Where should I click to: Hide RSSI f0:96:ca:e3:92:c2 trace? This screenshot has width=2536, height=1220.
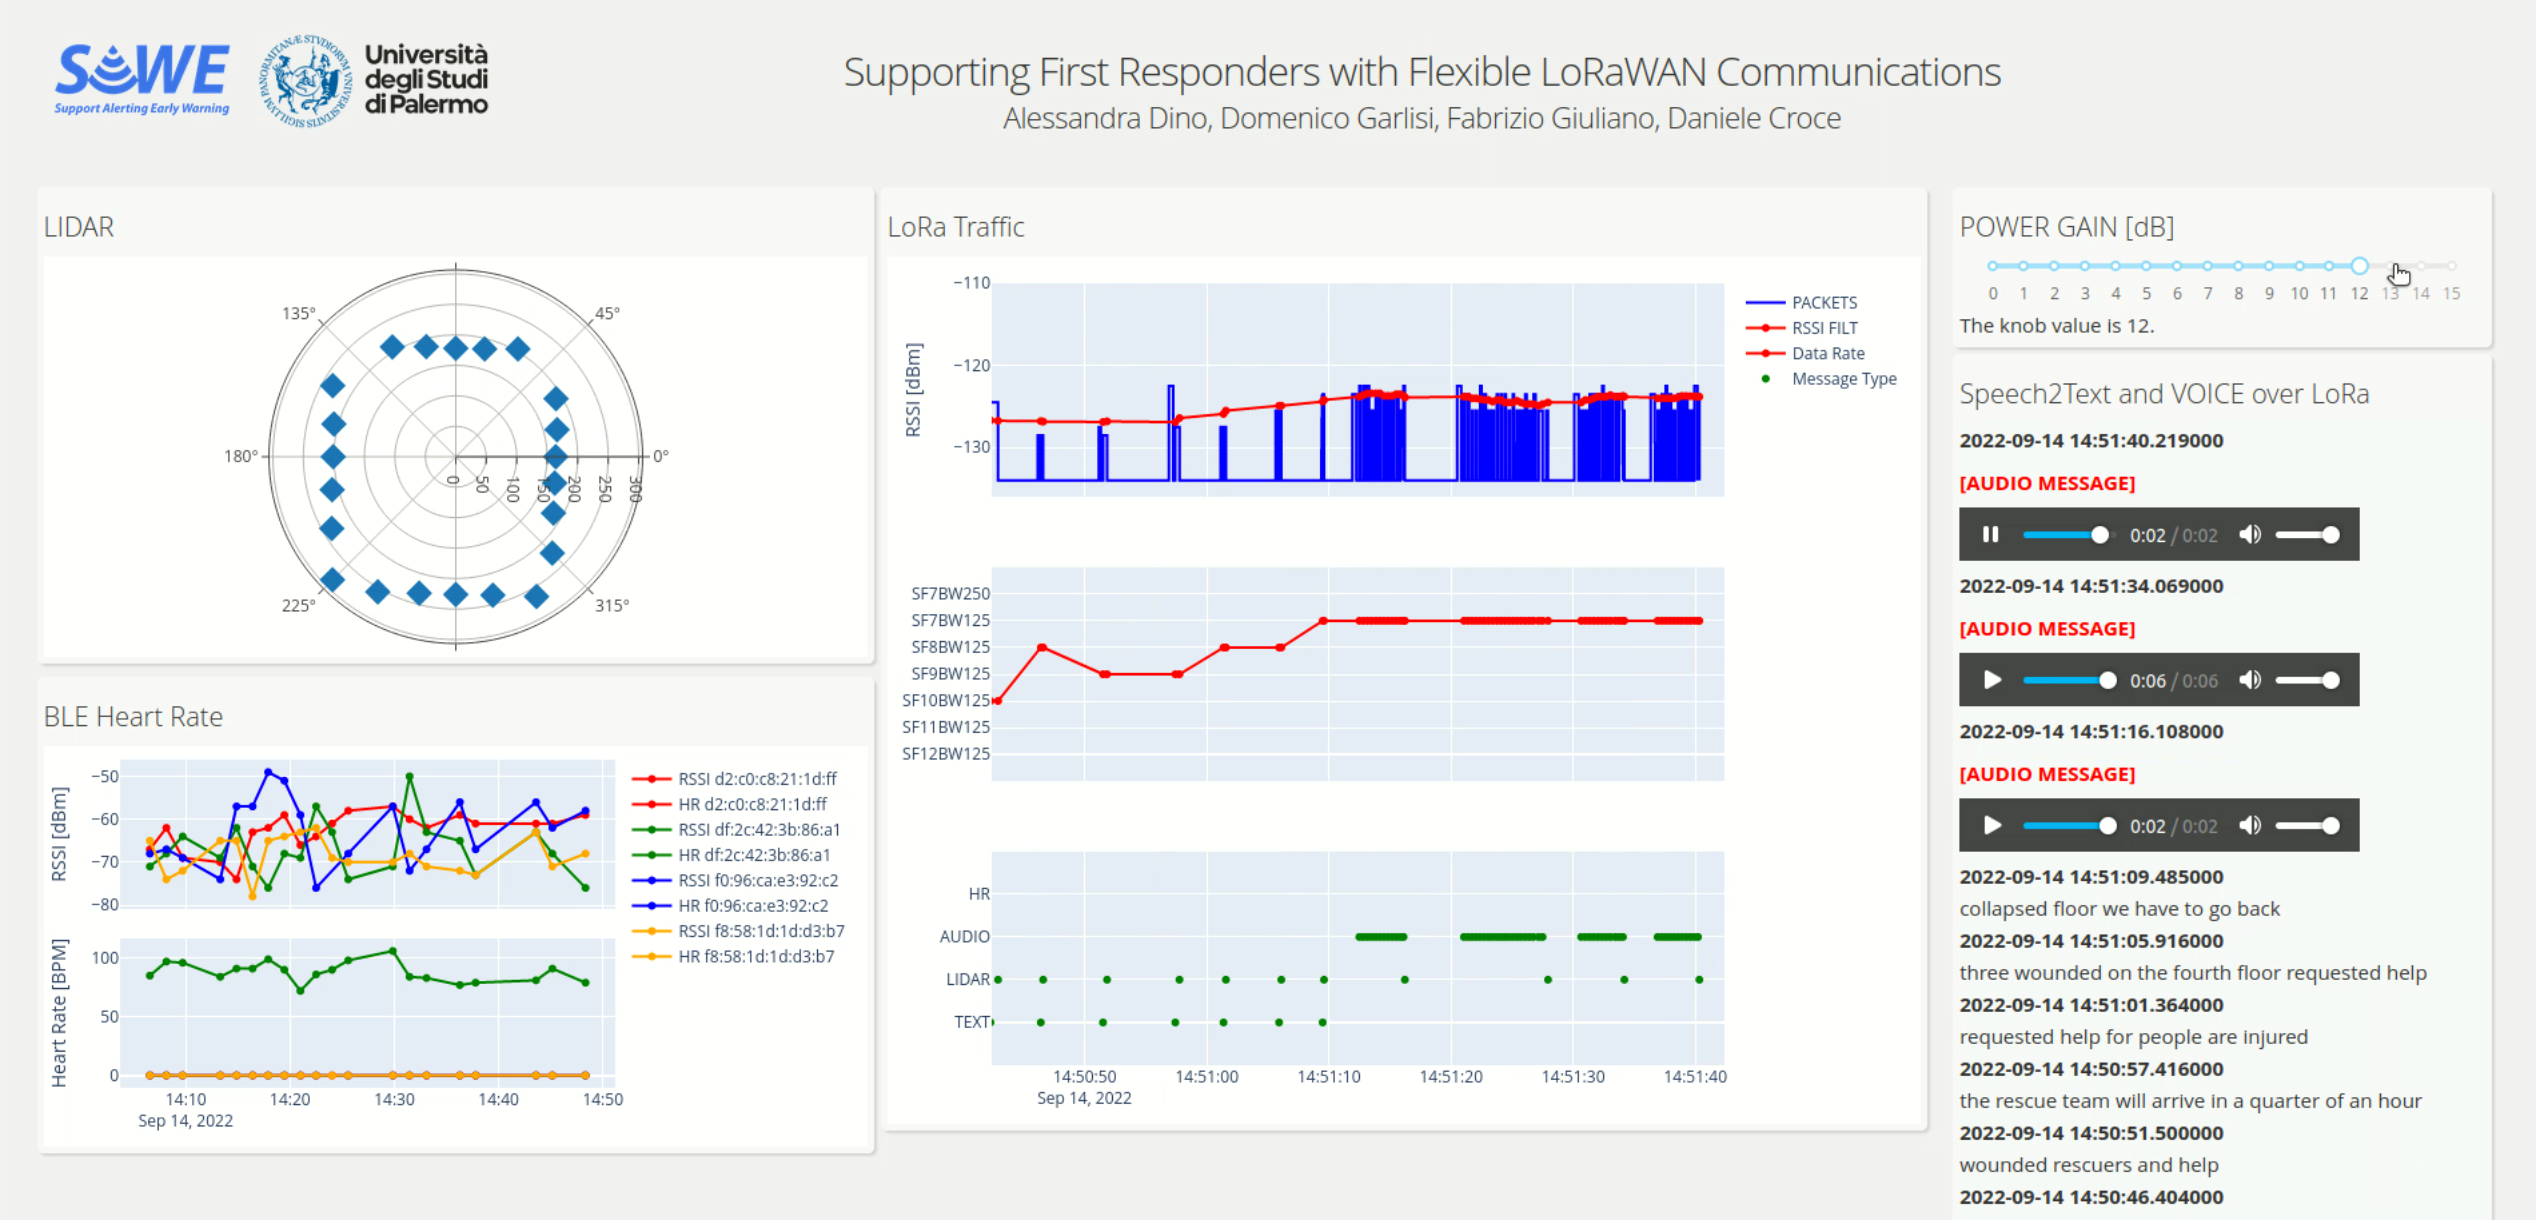pos(736,880)
